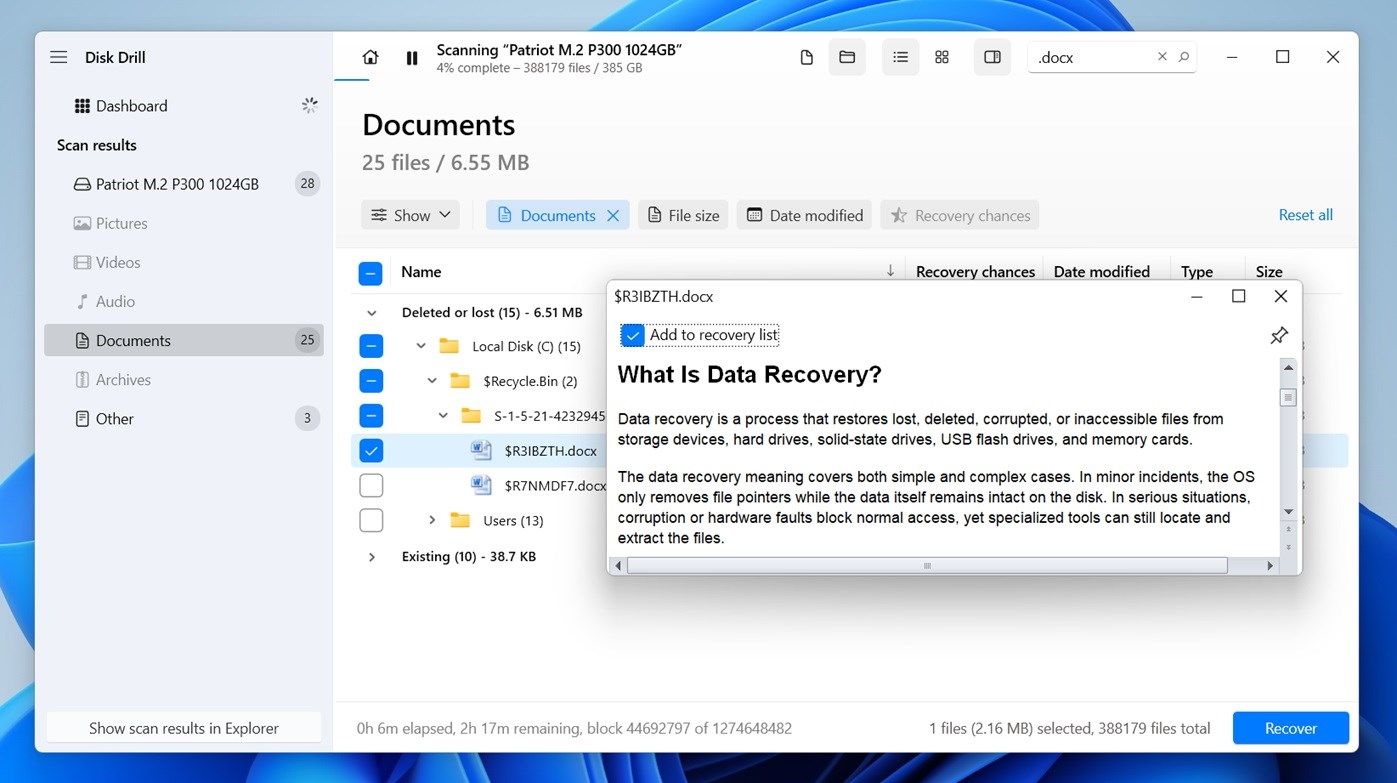Screen dimensions: 1397x783
Task: Click the Users folder icon
Action: pyautogui.click(x=460, y=520)
